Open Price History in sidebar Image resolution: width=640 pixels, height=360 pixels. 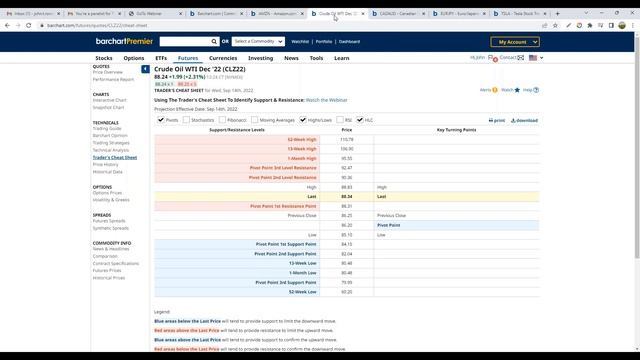105,164
